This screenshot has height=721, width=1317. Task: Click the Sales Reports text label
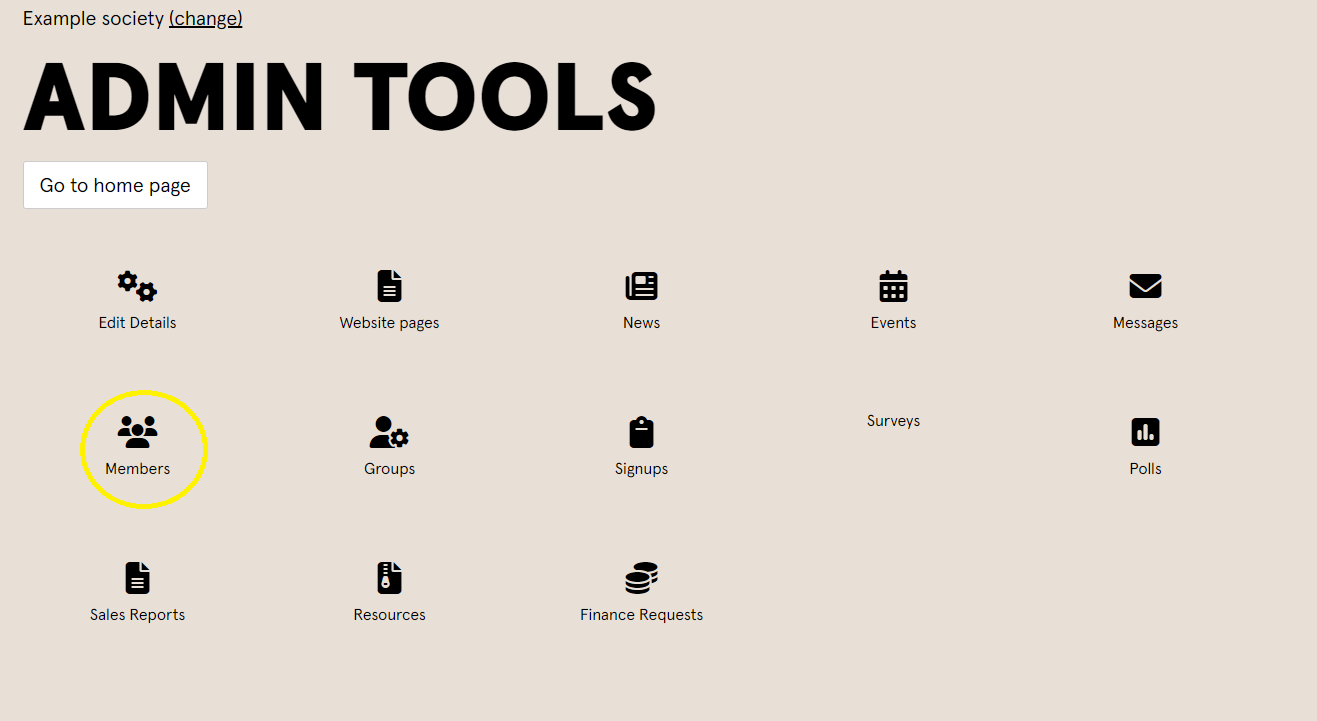coord(137,615)
